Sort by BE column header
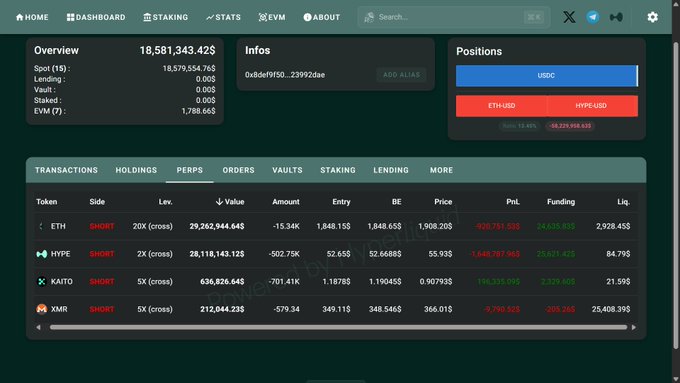 (396, 202)
